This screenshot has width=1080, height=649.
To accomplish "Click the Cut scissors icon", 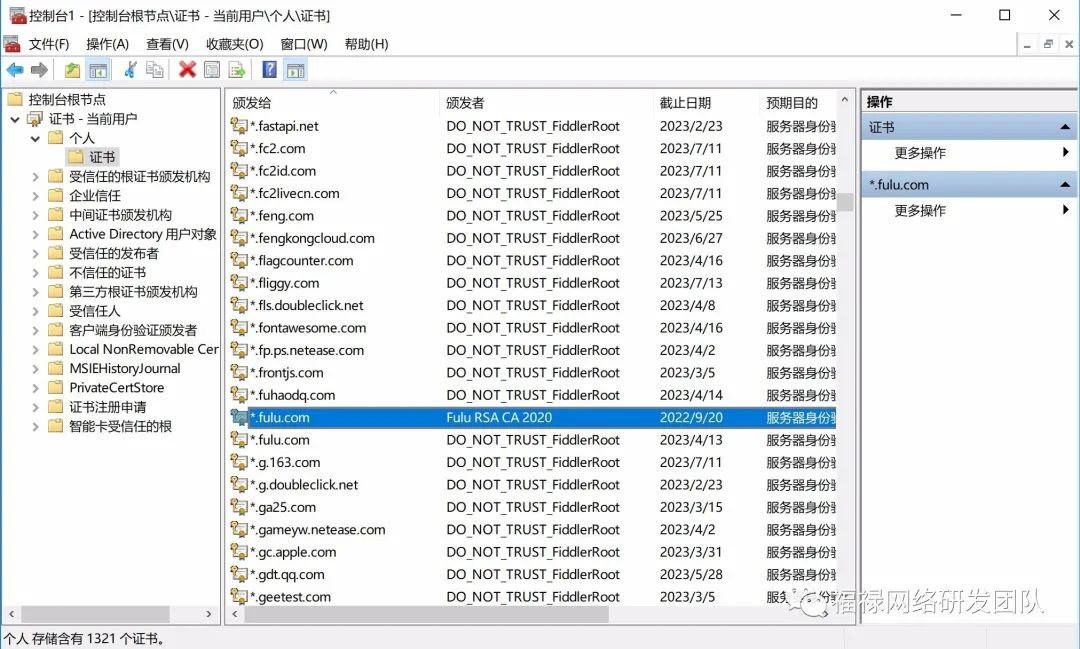I will (129, 70).
